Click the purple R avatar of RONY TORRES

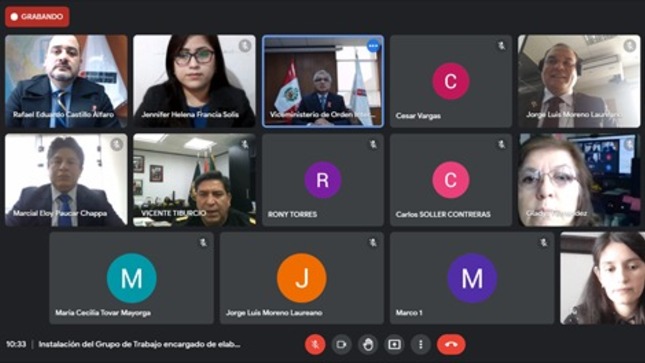coord(323,180)
